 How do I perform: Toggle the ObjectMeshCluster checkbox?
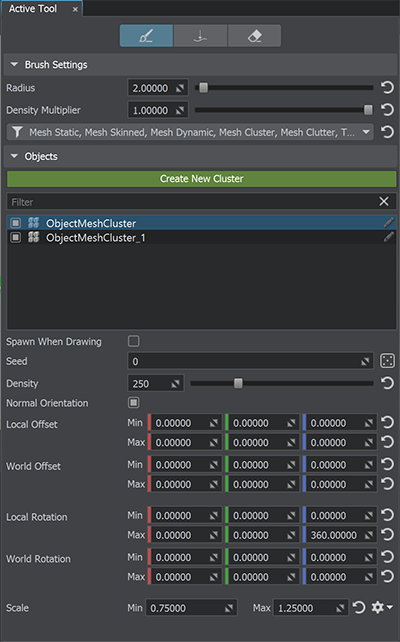[16, 223]
